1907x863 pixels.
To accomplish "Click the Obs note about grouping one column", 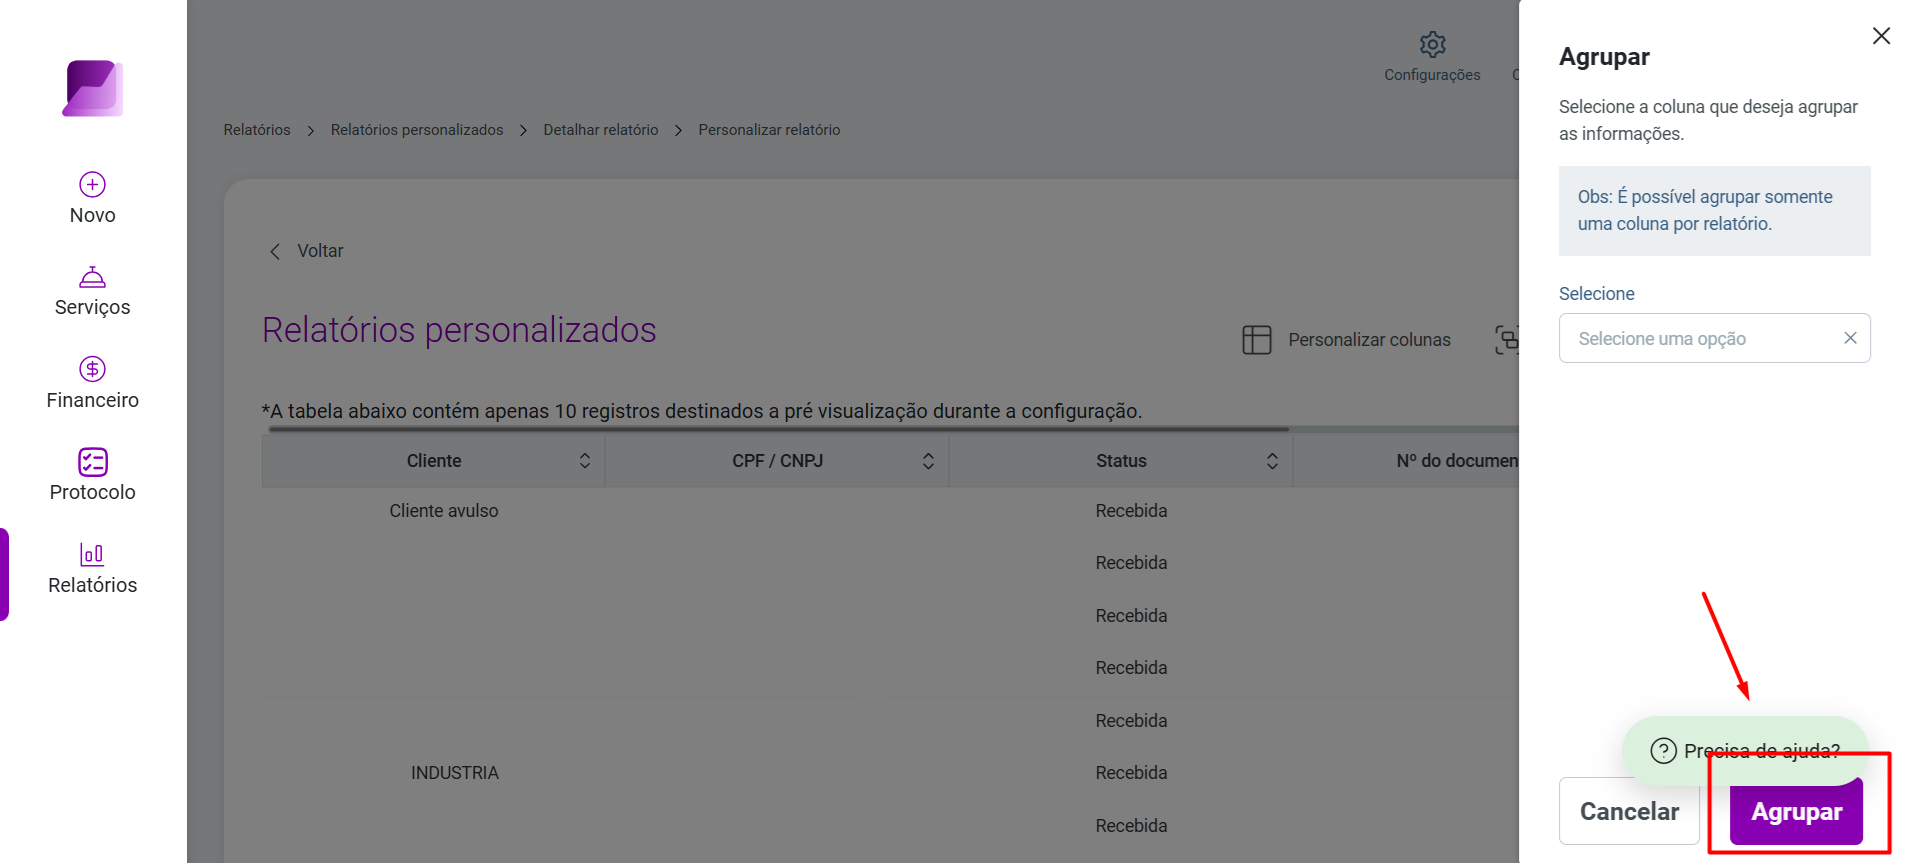I will pyautogui.click(x=1714, y=210).
